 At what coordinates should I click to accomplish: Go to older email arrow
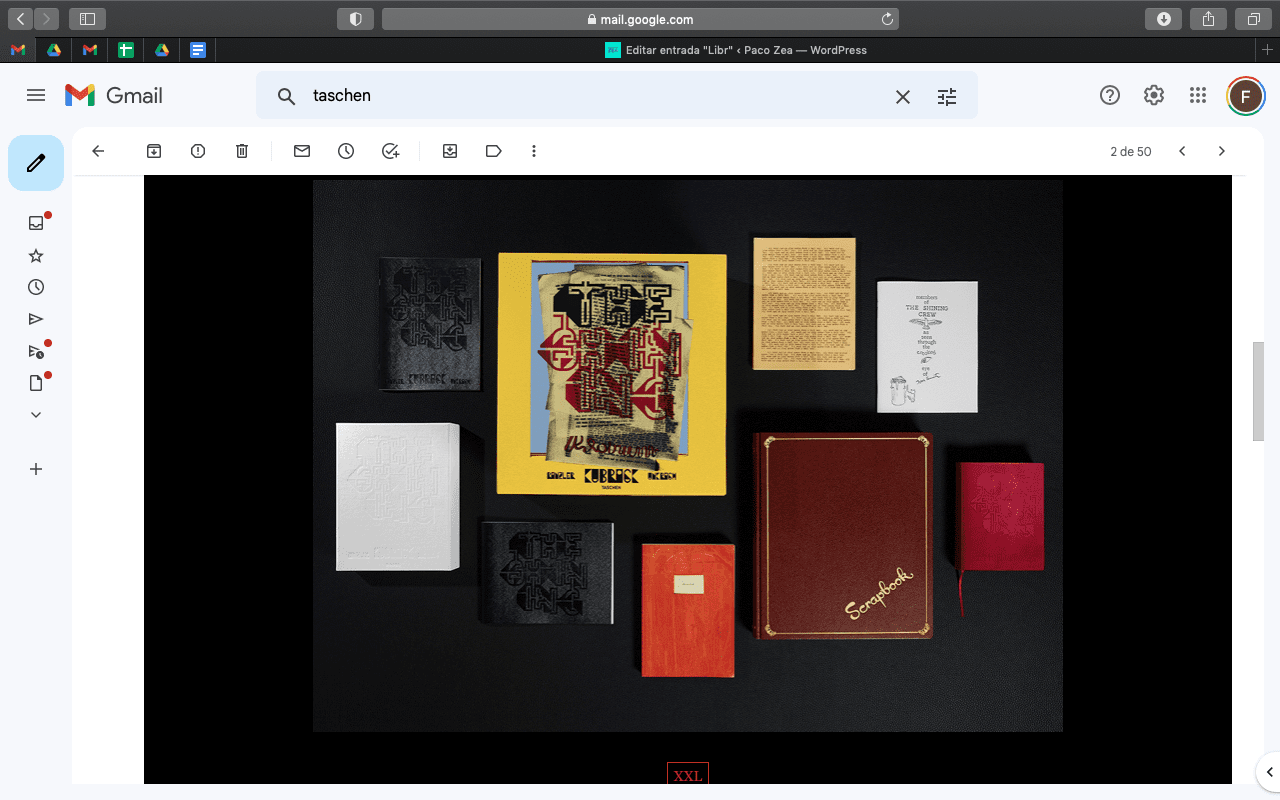(x=1221, y=151)
